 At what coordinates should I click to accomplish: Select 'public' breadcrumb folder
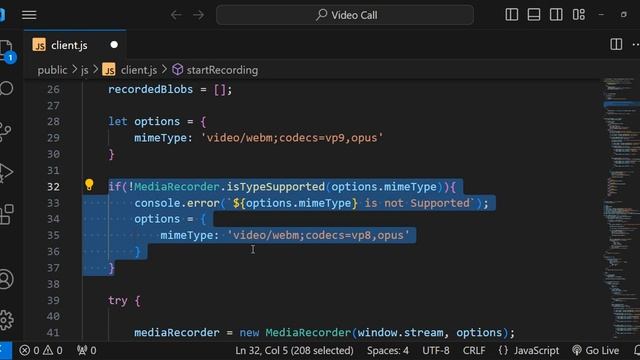click(52, 70)
